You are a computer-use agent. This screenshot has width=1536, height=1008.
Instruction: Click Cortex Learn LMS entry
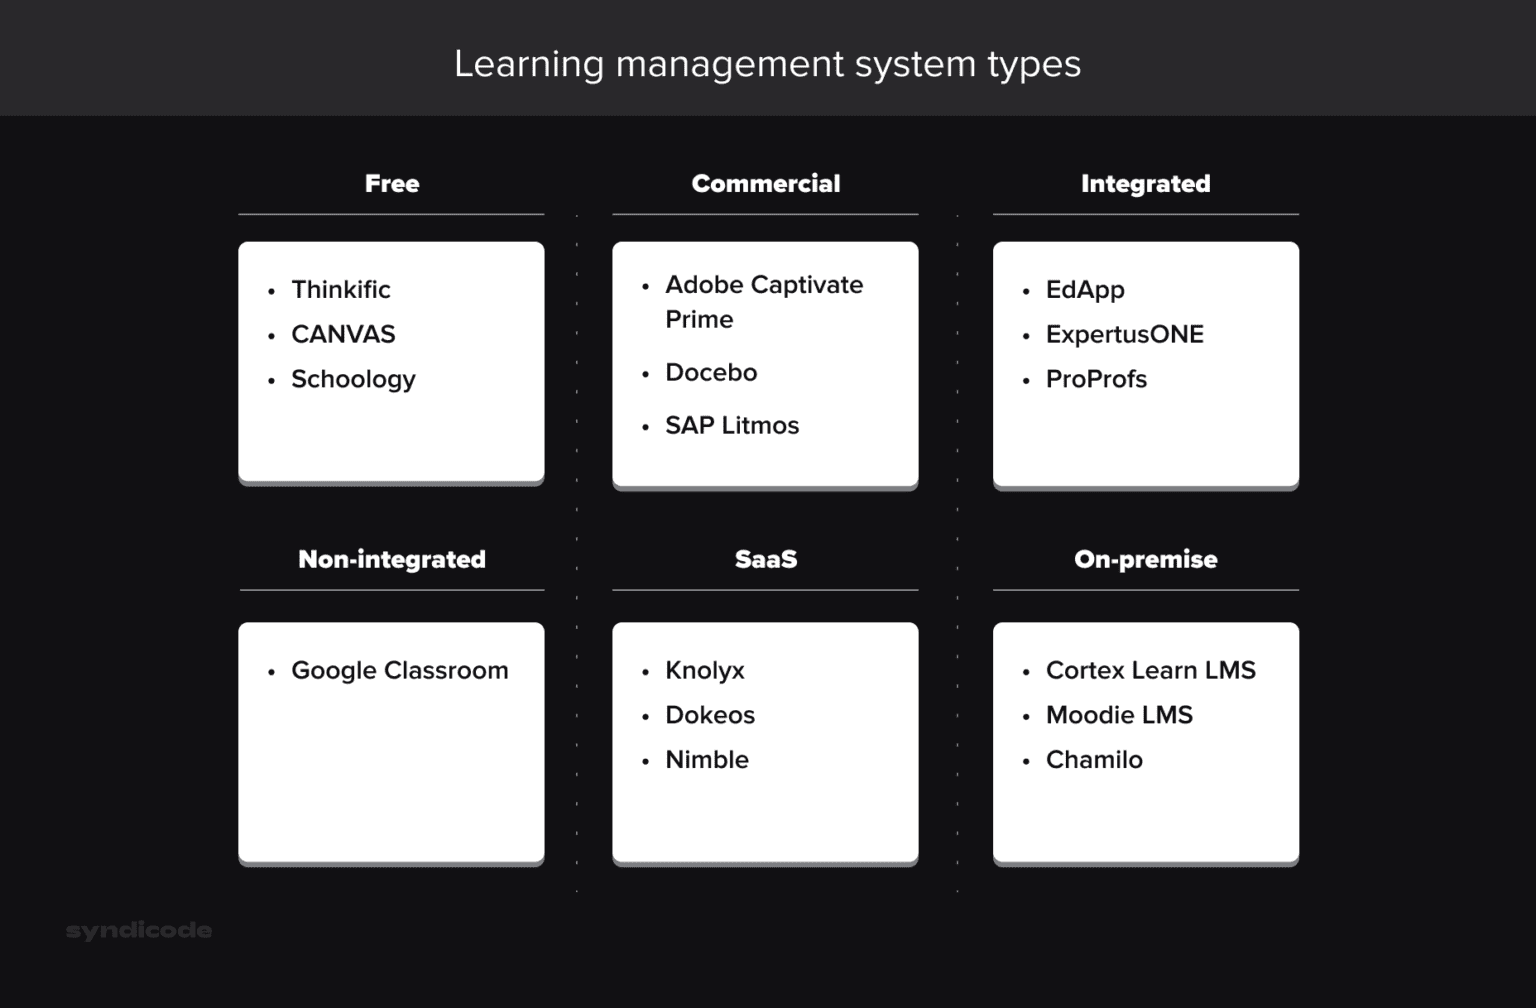[x=1150, y=670]
